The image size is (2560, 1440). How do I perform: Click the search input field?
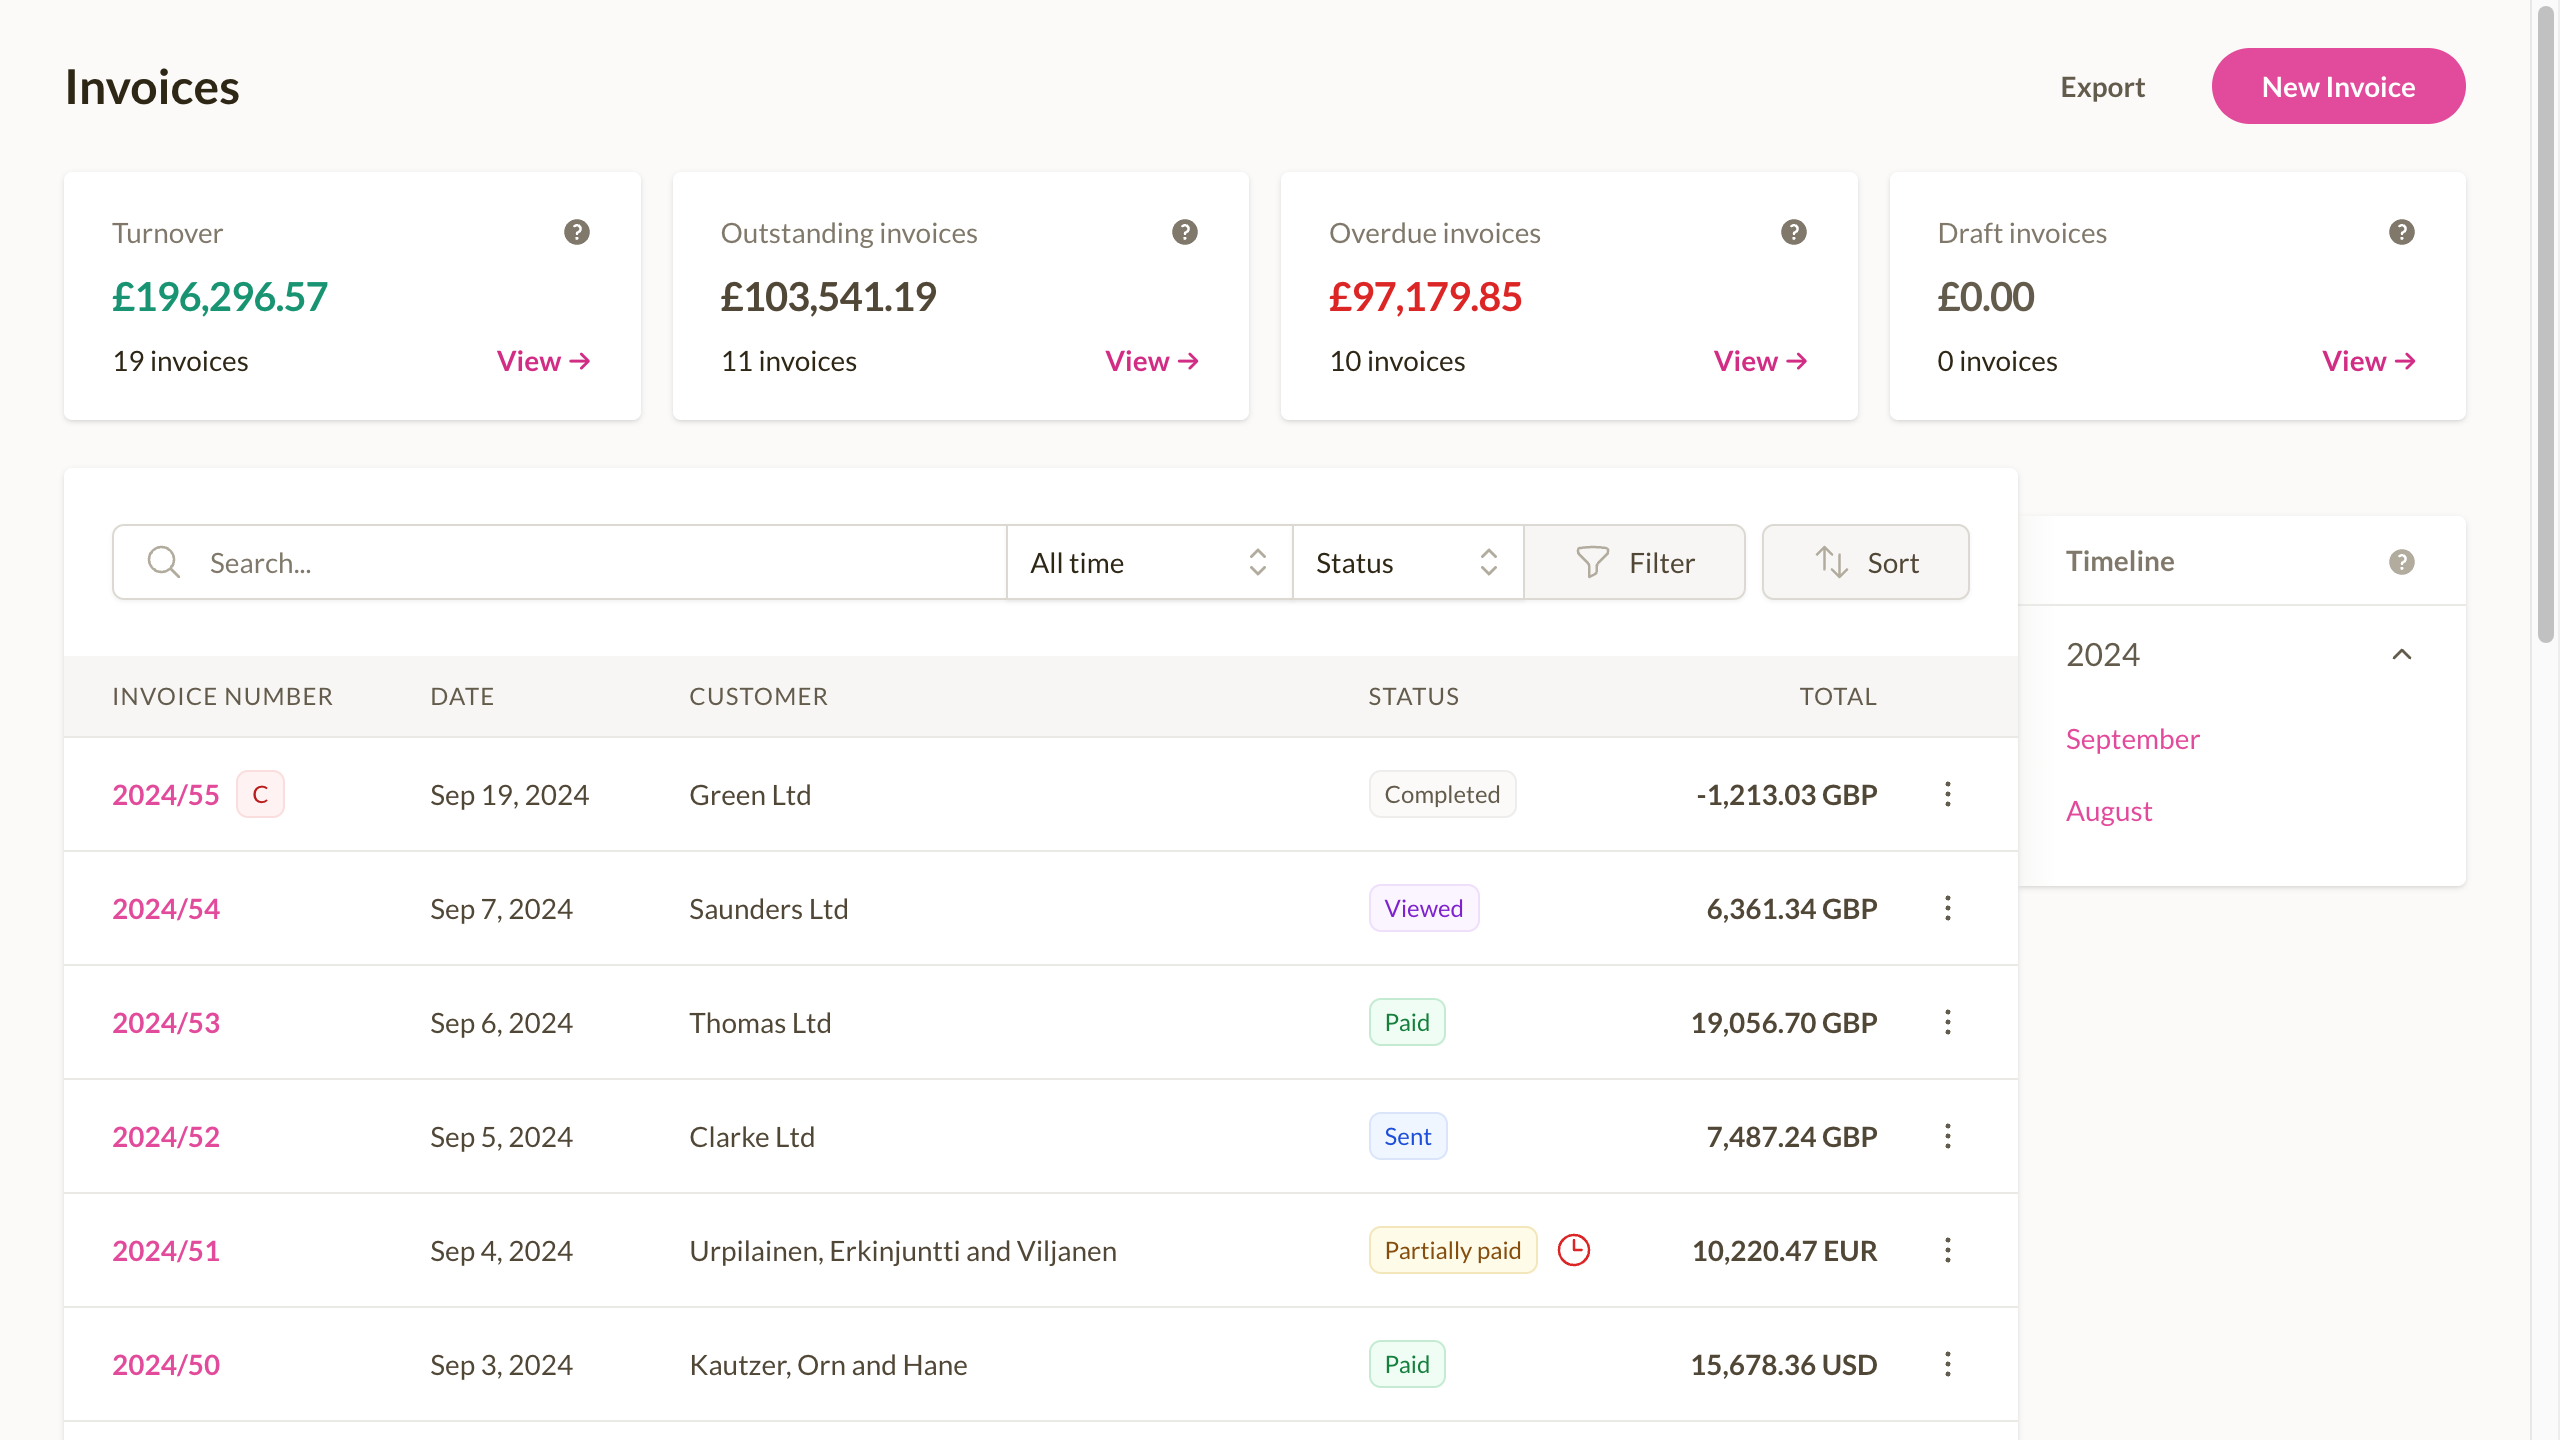click(x=557, y=563)
